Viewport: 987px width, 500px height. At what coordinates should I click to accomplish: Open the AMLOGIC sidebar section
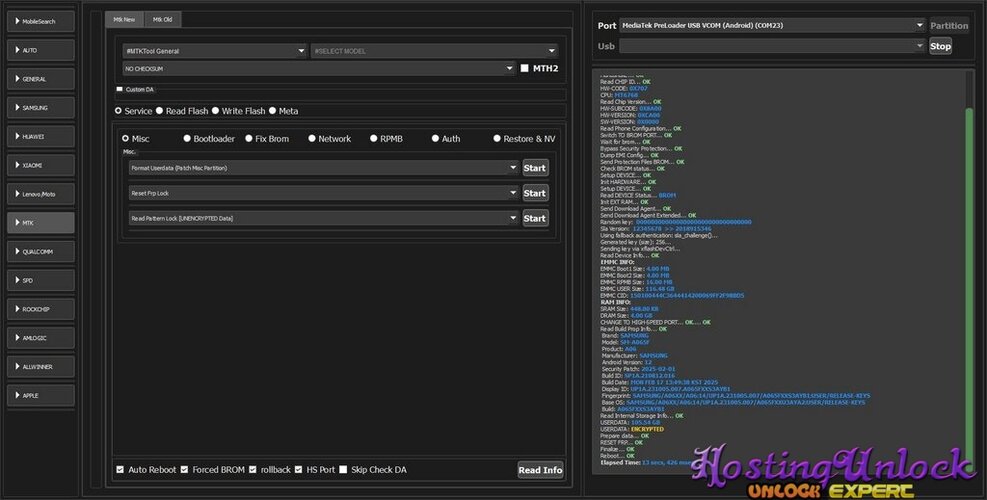[41, 338]
